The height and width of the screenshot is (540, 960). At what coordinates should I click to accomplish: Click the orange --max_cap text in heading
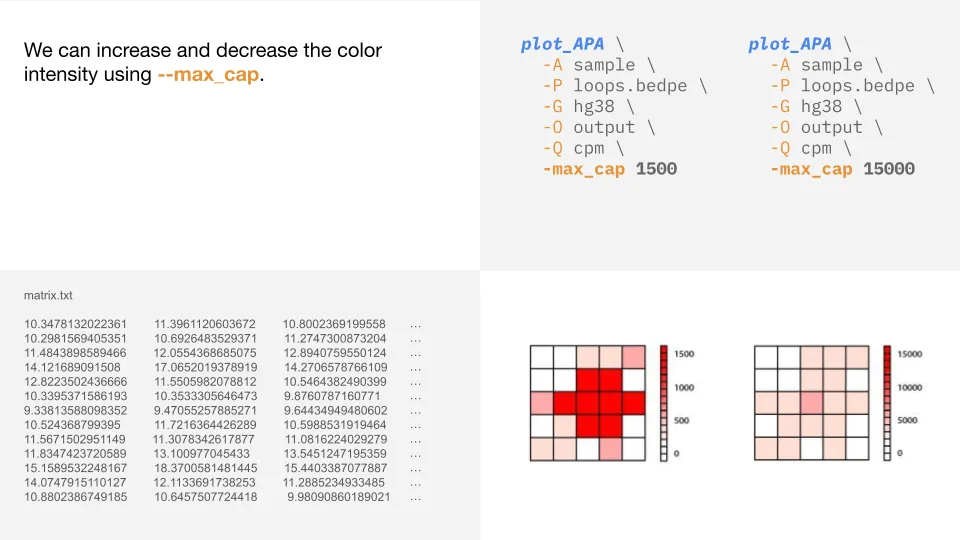click(x=208, y=74)
